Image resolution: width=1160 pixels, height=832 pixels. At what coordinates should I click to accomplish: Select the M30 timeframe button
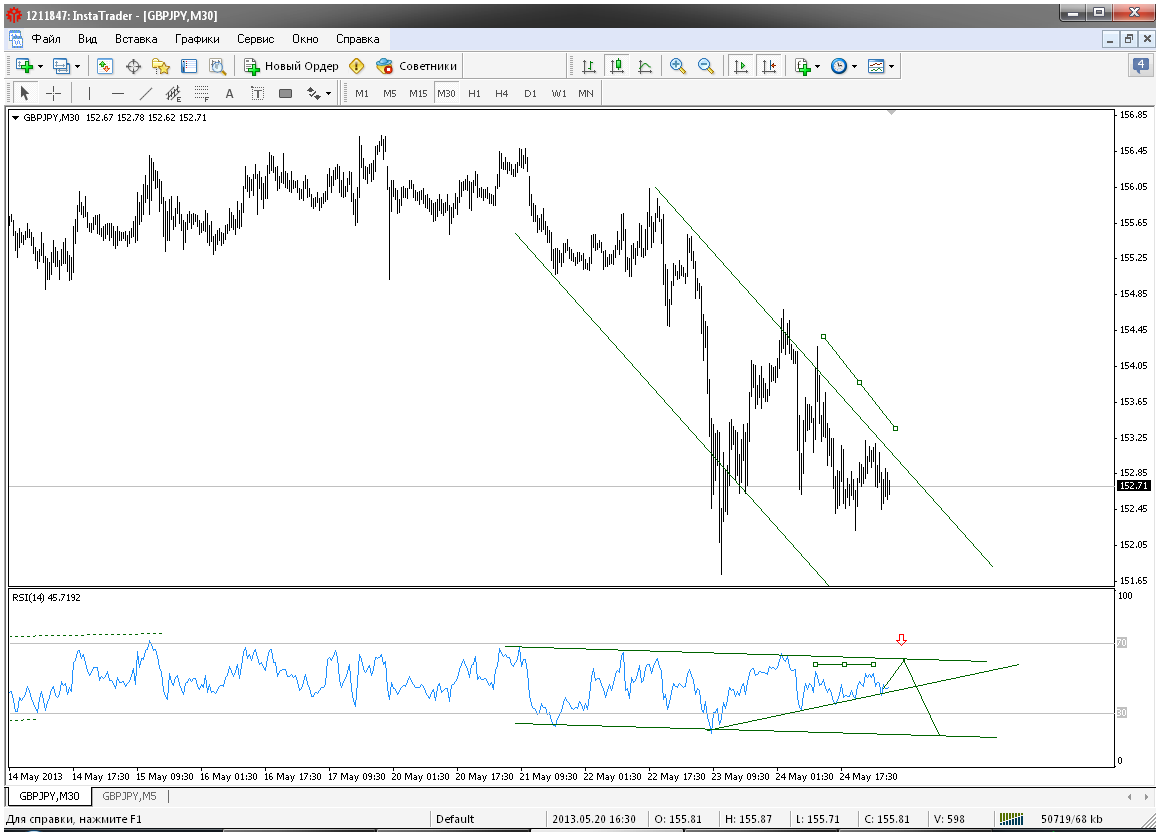[446, 93]
